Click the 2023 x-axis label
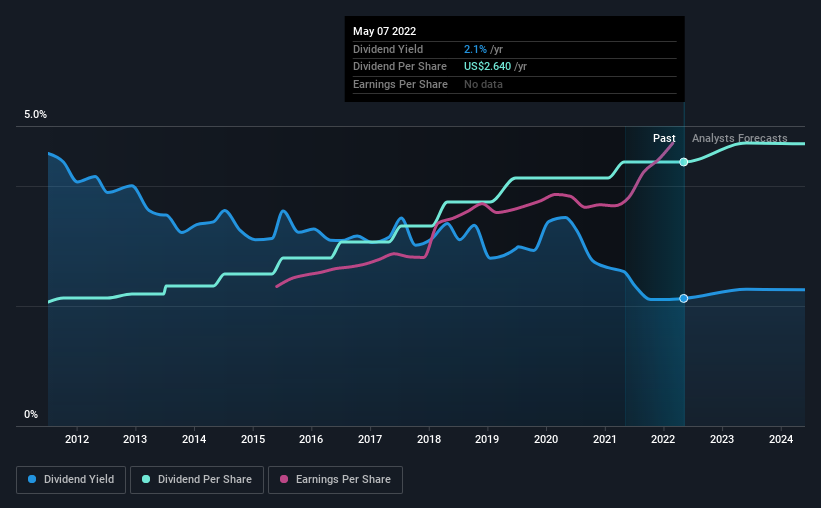 [x=722, y=439]
